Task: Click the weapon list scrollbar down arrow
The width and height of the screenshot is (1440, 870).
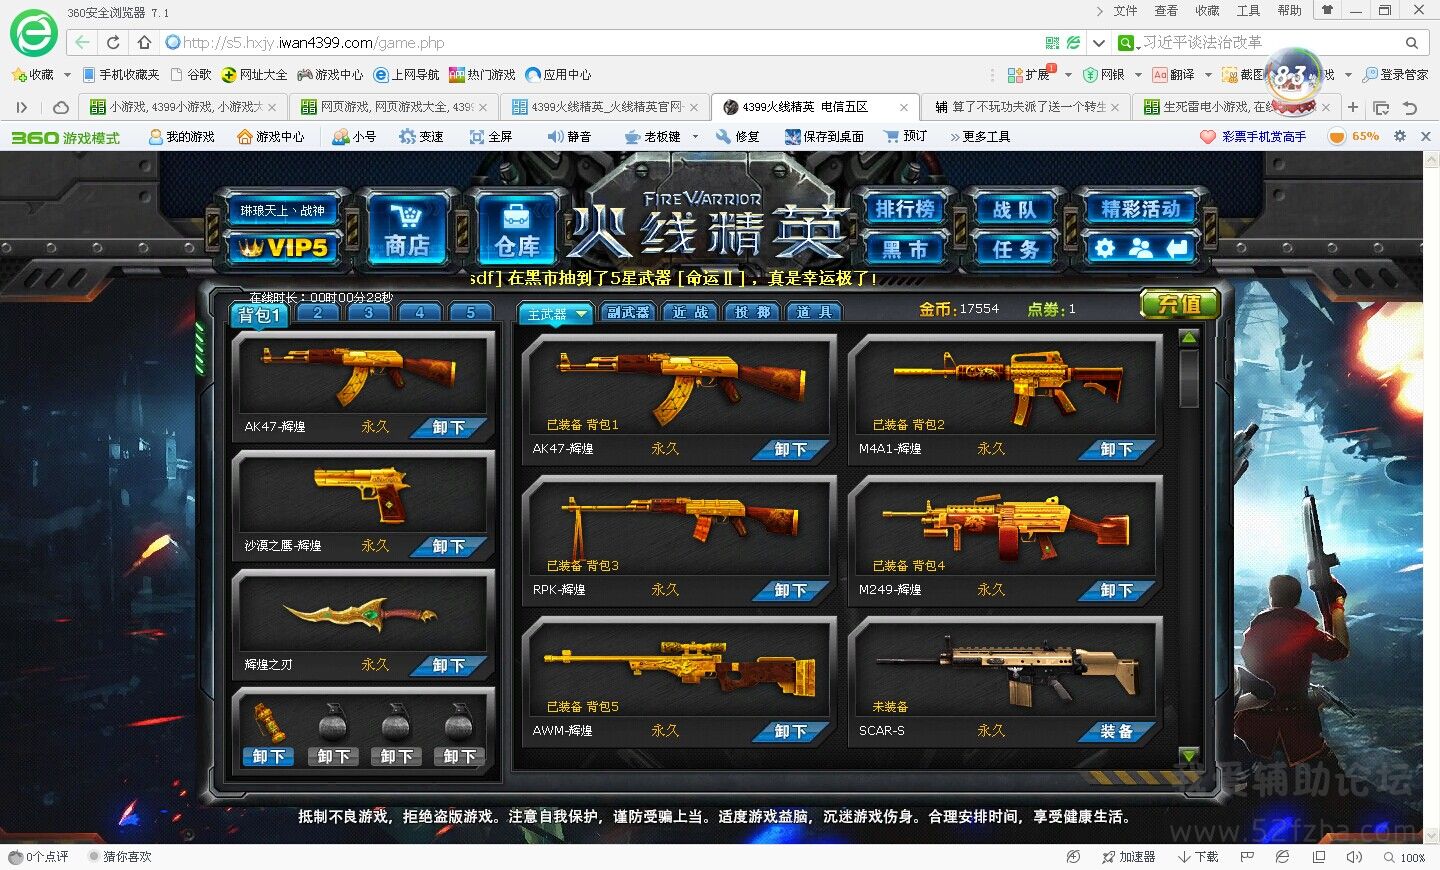Action: (1188, 755)
